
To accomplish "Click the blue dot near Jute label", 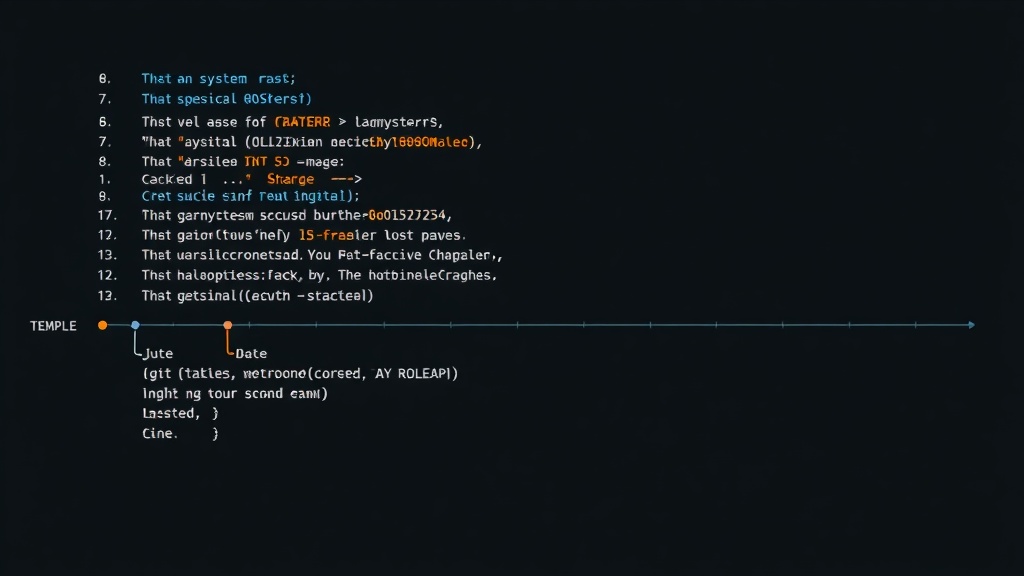I will tap(136, 324).
